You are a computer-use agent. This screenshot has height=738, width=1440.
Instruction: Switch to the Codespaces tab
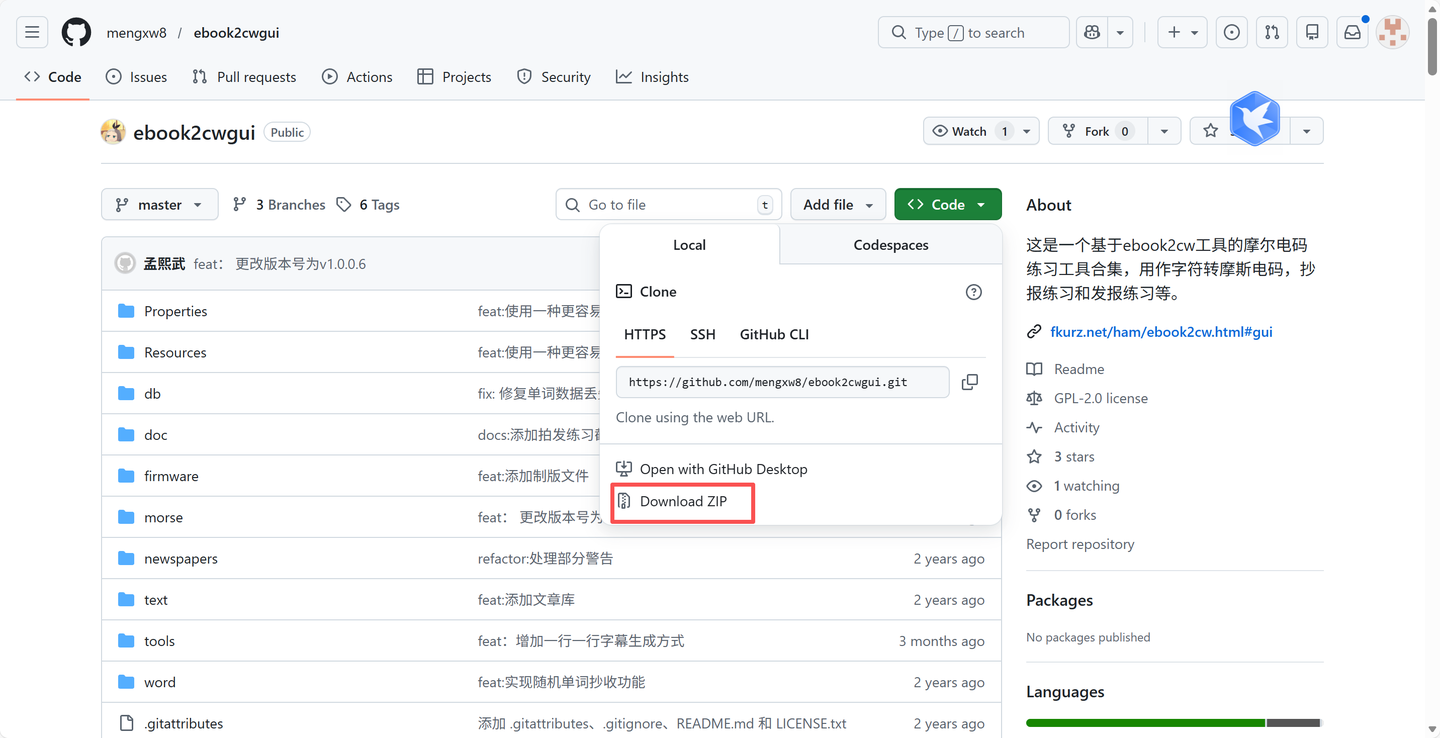click(890, 245)
